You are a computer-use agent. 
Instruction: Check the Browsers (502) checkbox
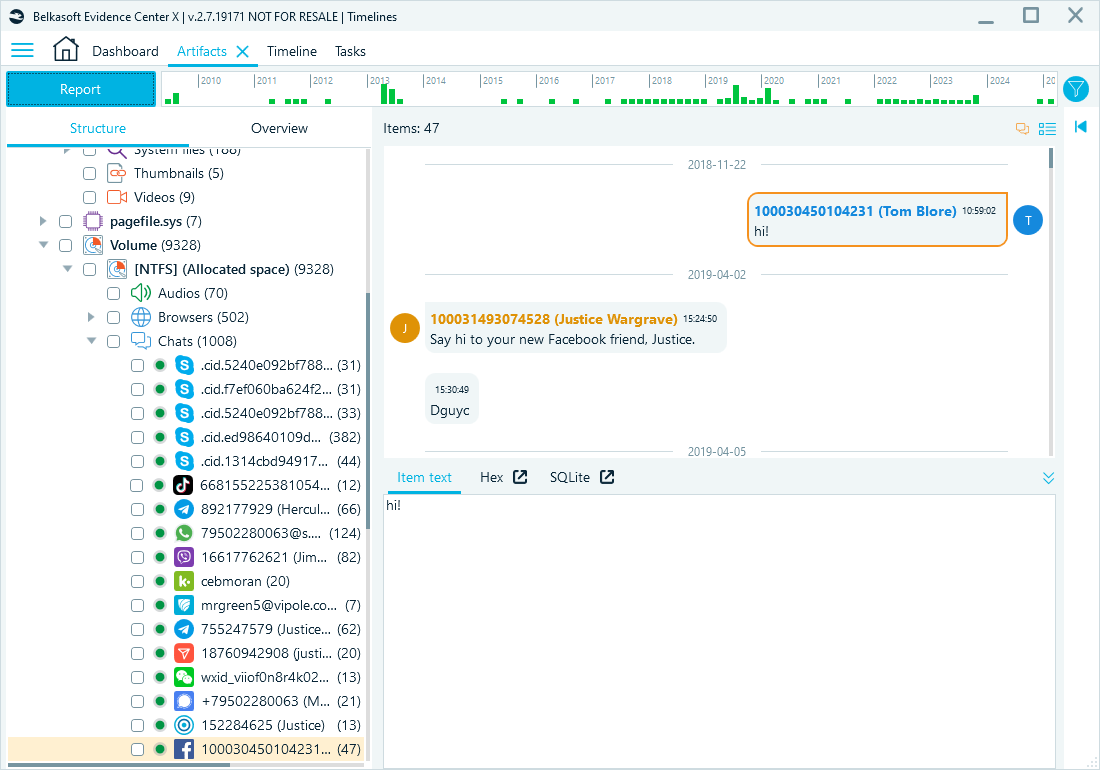tap(113, 317)
